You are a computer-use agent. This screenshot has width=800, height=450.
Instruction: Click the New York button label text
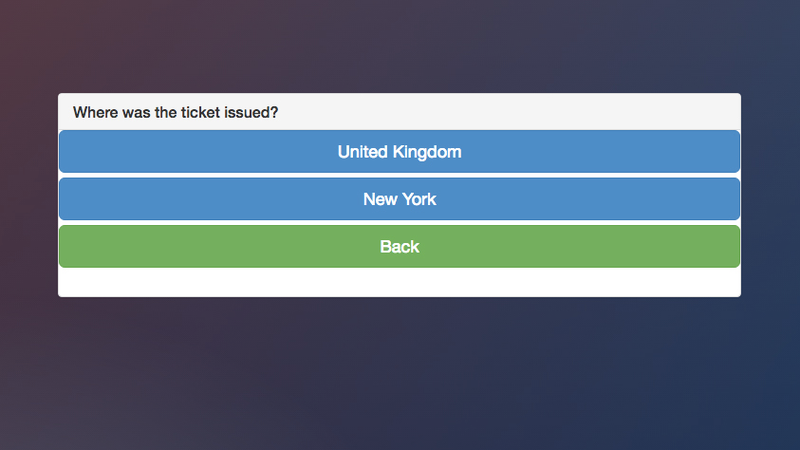click(x=399, y=199)
